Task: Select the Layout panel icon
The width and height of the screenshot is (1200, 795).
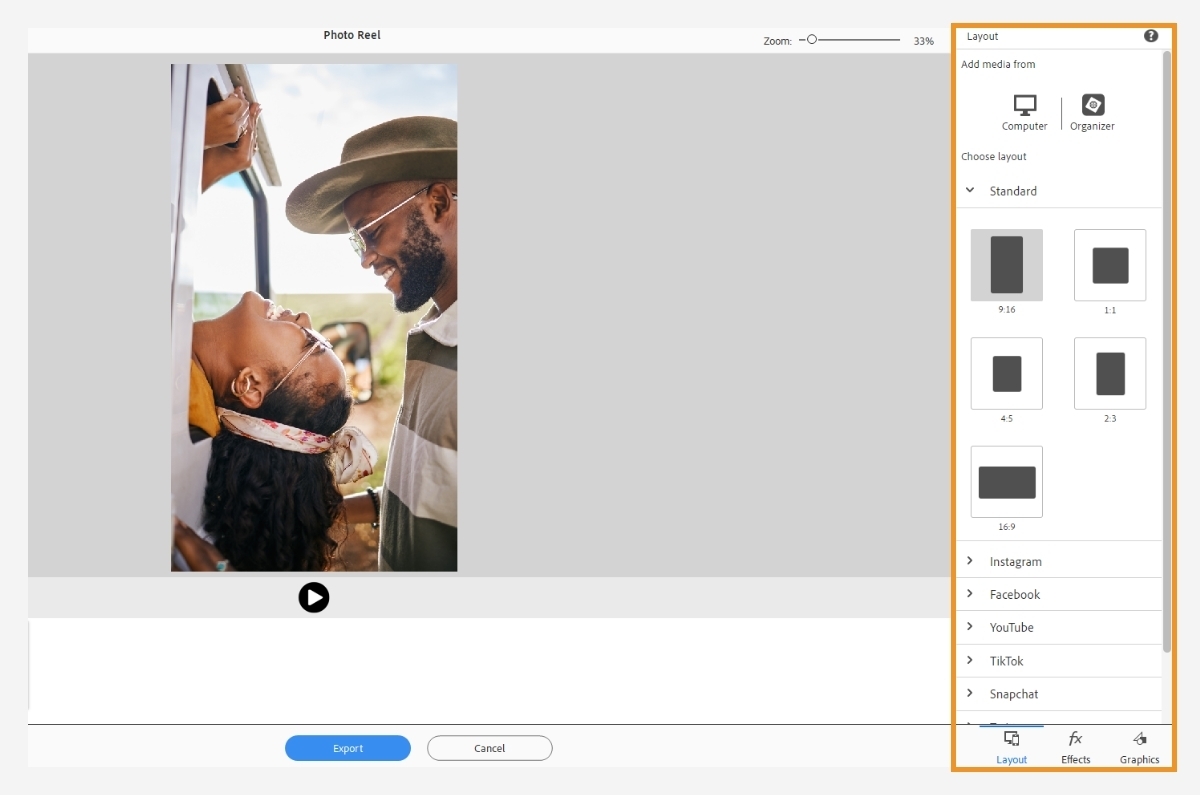Action: coord(1011,745)
